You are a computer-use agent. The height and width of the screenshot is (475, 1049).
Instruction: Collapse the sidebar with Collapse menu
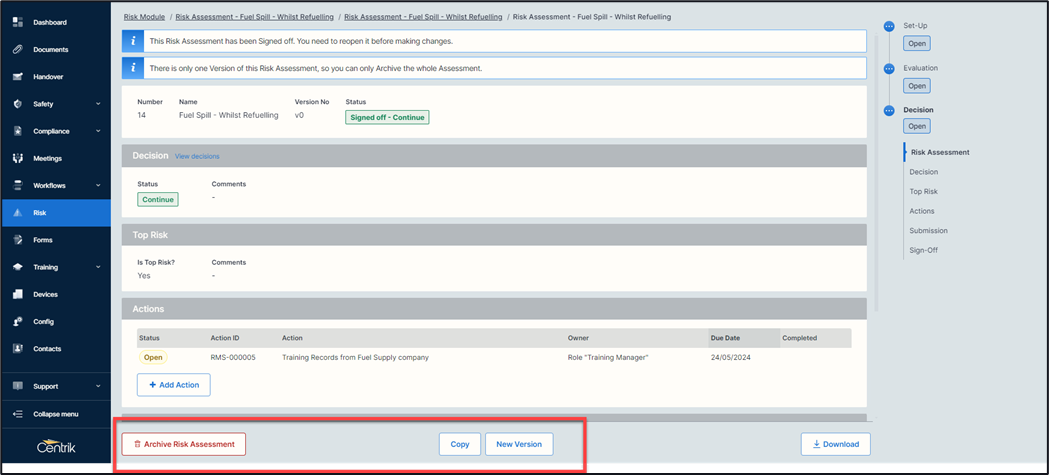tap(54, 414)
